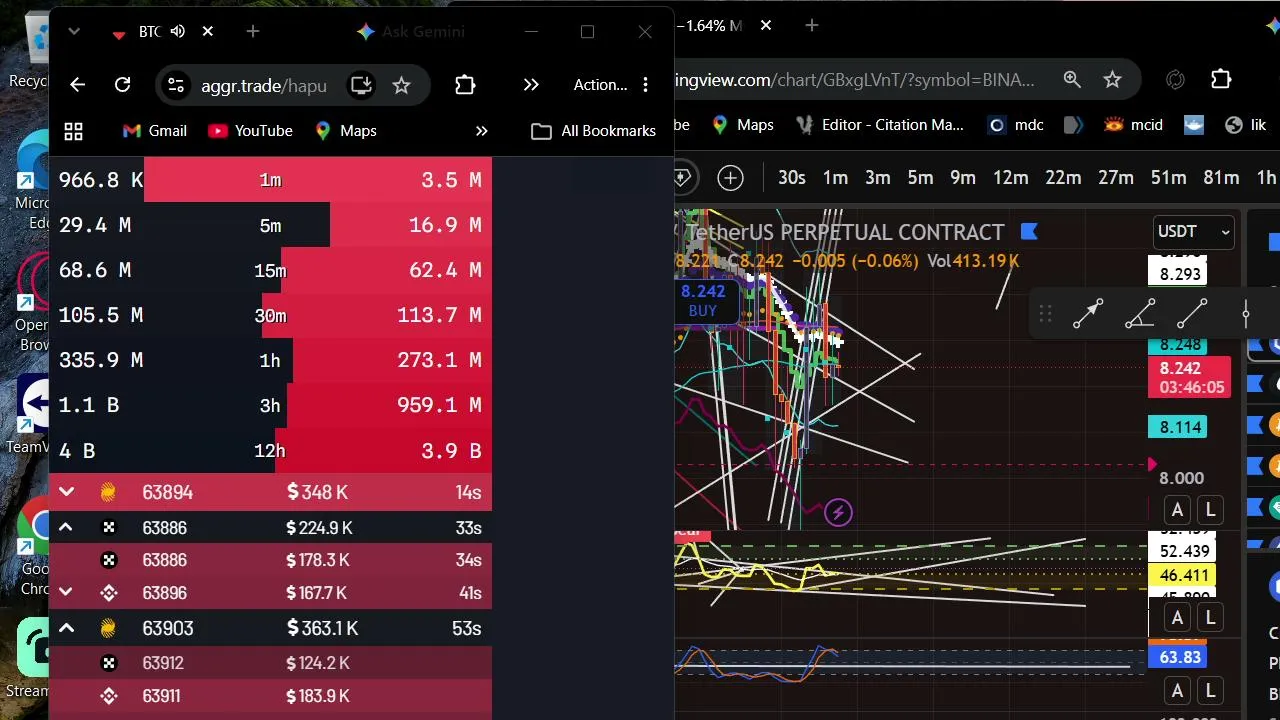Viewport: 1280px width, 720px height.
Task: Select the 3m timeframe in TradingView
Action: [x=877, y=178]
